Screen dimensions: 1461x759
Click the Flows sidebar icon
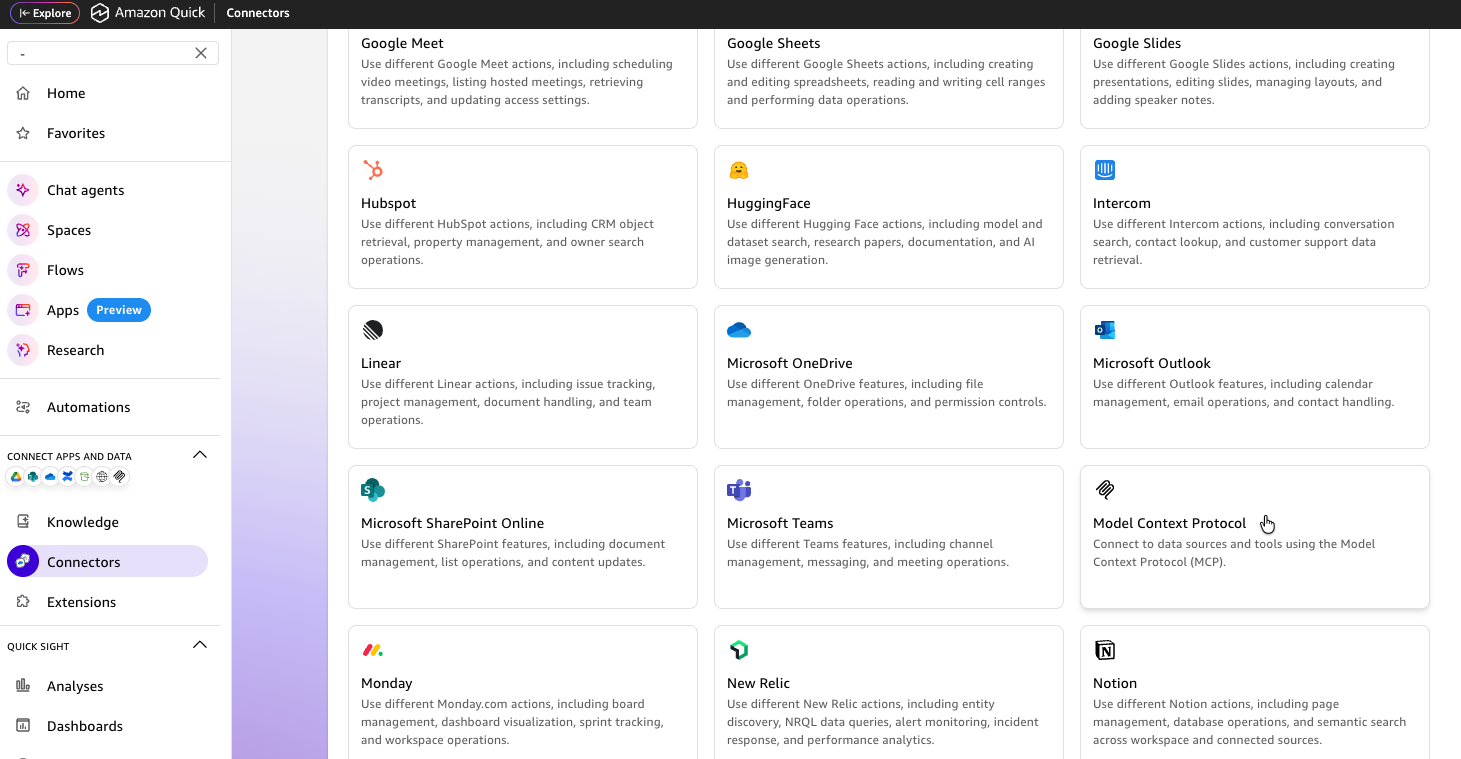click(x=23, y=270)
